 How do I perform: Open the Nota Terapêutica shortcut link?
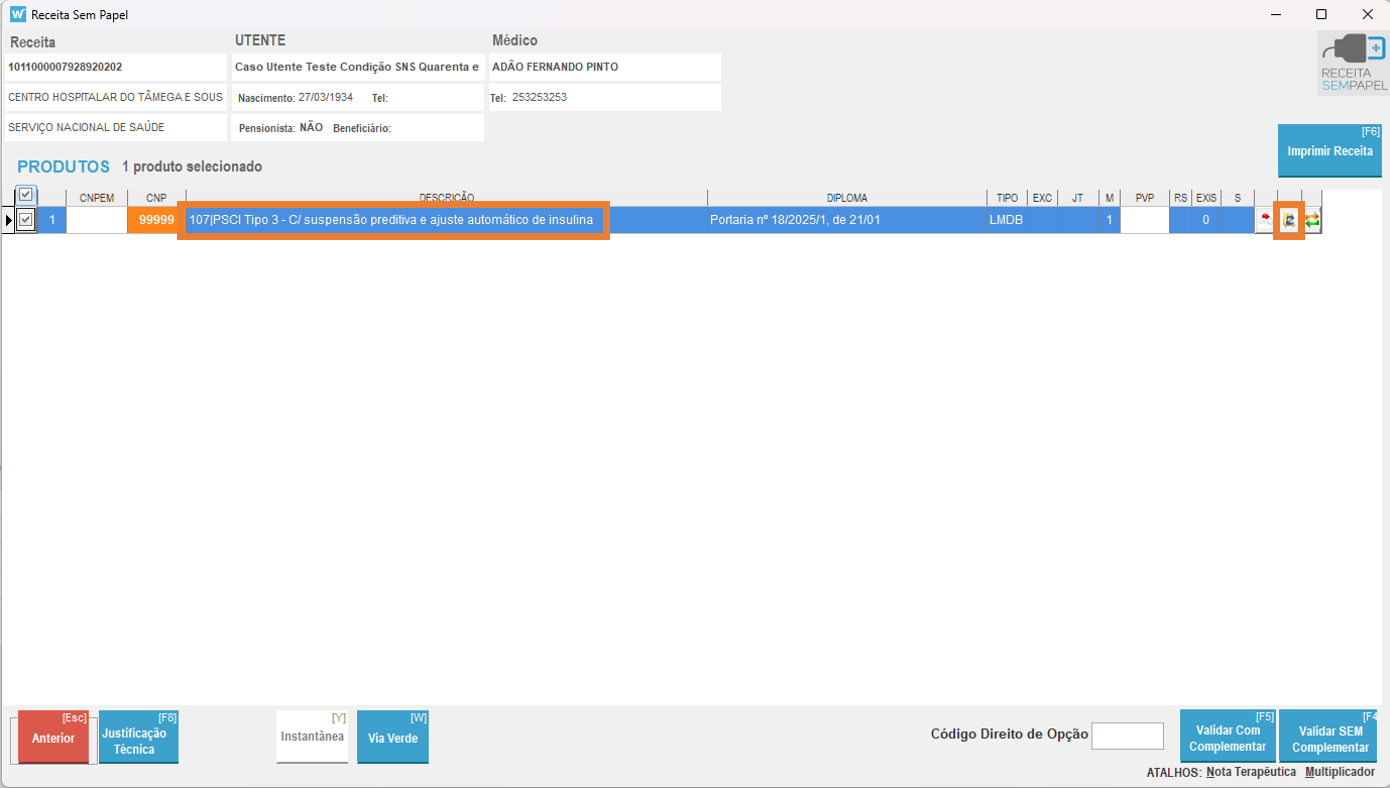1251,772
